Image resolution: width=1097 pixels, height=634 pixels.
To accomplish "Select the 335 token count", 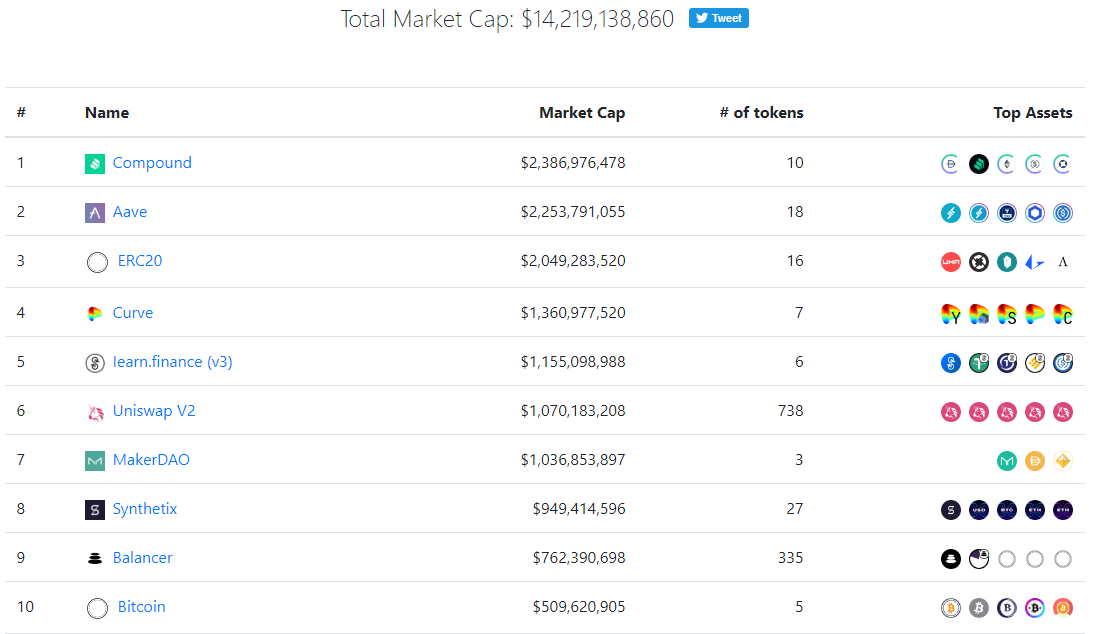I will (x=791, y=558).
